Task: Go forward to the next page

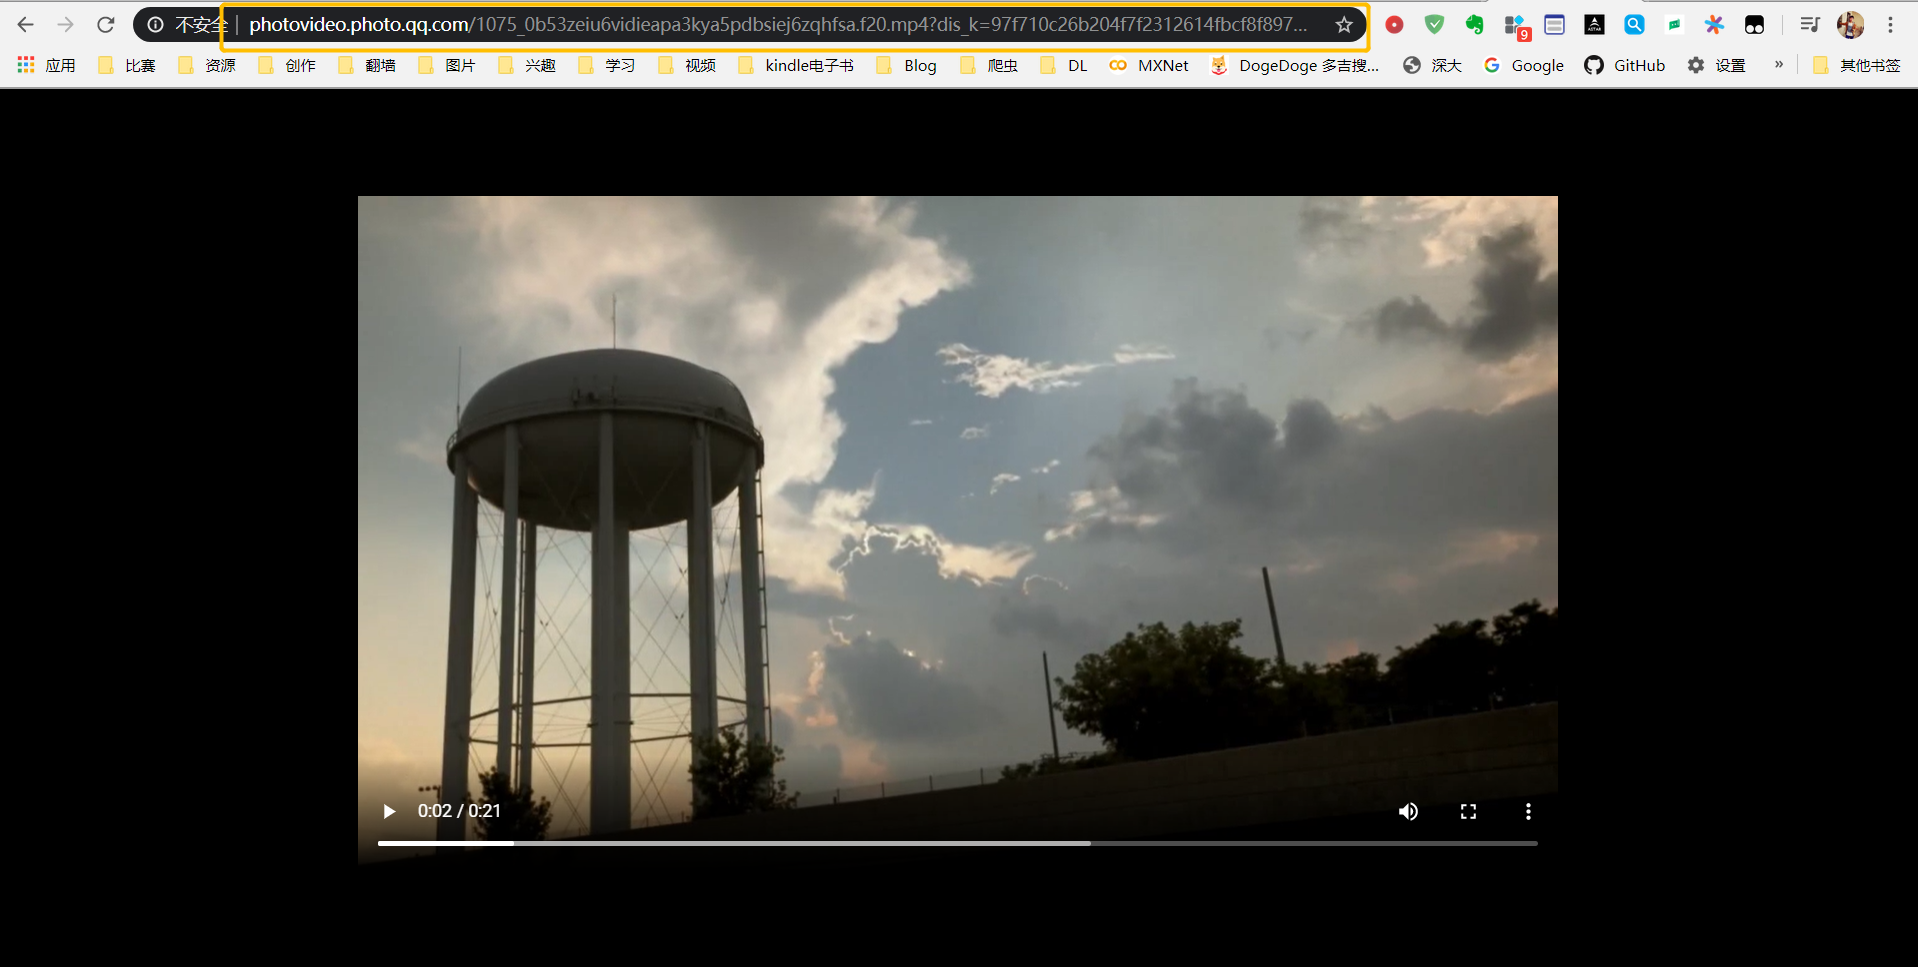Action: pos(66,25)
